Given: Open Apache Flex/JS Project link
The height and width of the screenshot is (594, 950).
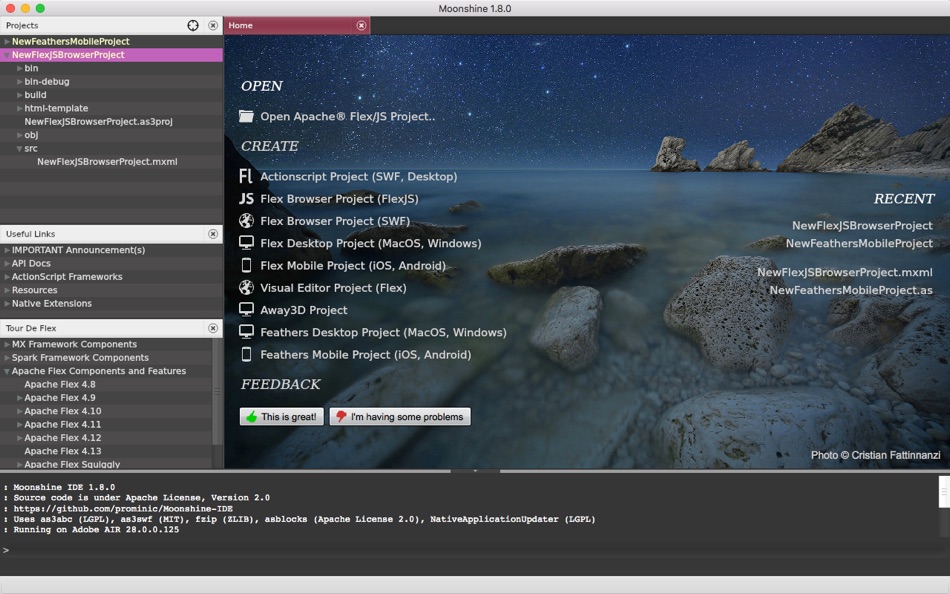Looking at the screenshot, I should (x=348, y=116).
